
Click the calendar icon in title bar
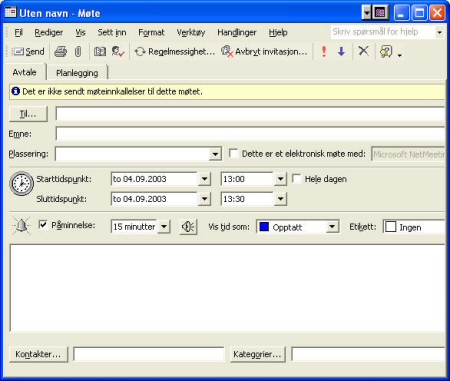click(x=10, y=12)
